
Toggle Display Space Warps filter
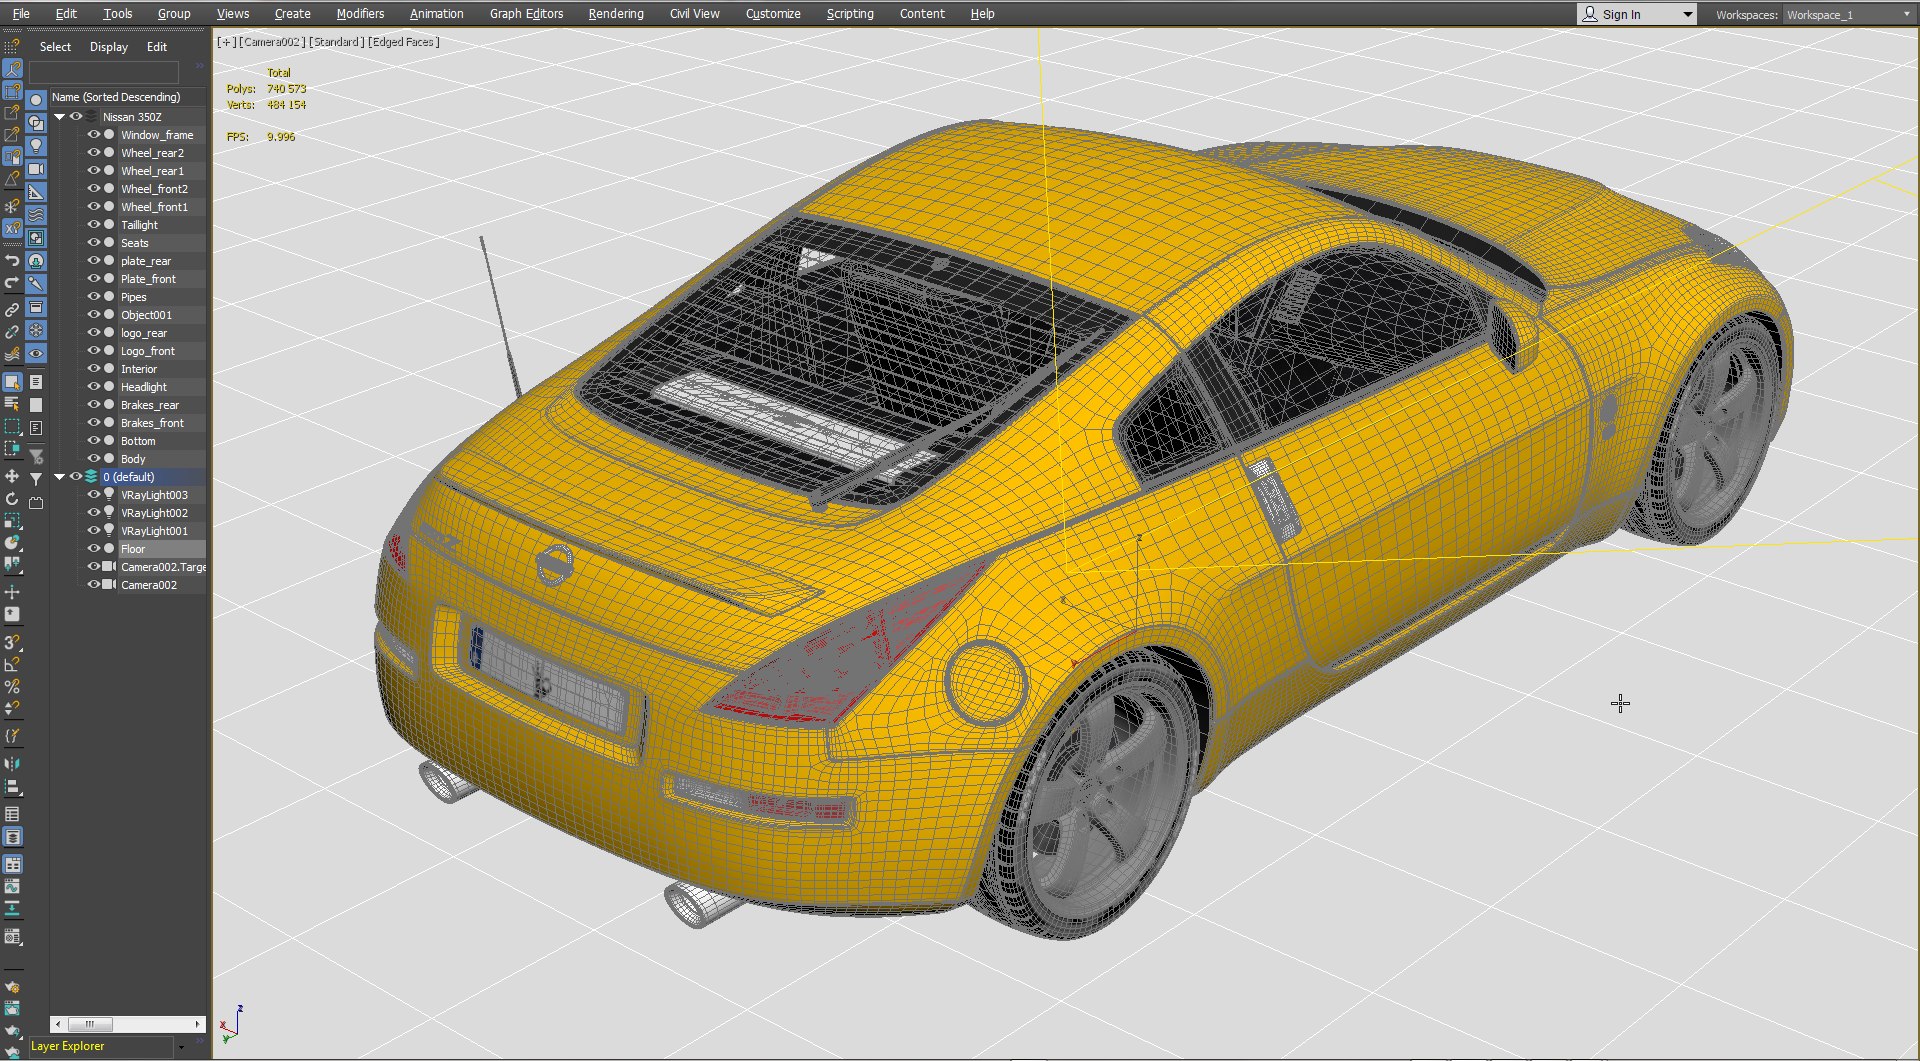36,215
